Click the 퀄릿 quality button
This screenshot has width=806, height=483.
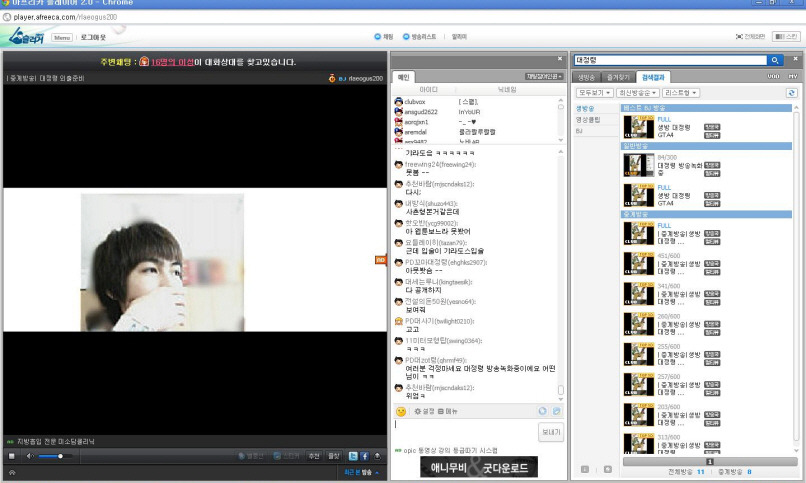[x=334, y=456]
